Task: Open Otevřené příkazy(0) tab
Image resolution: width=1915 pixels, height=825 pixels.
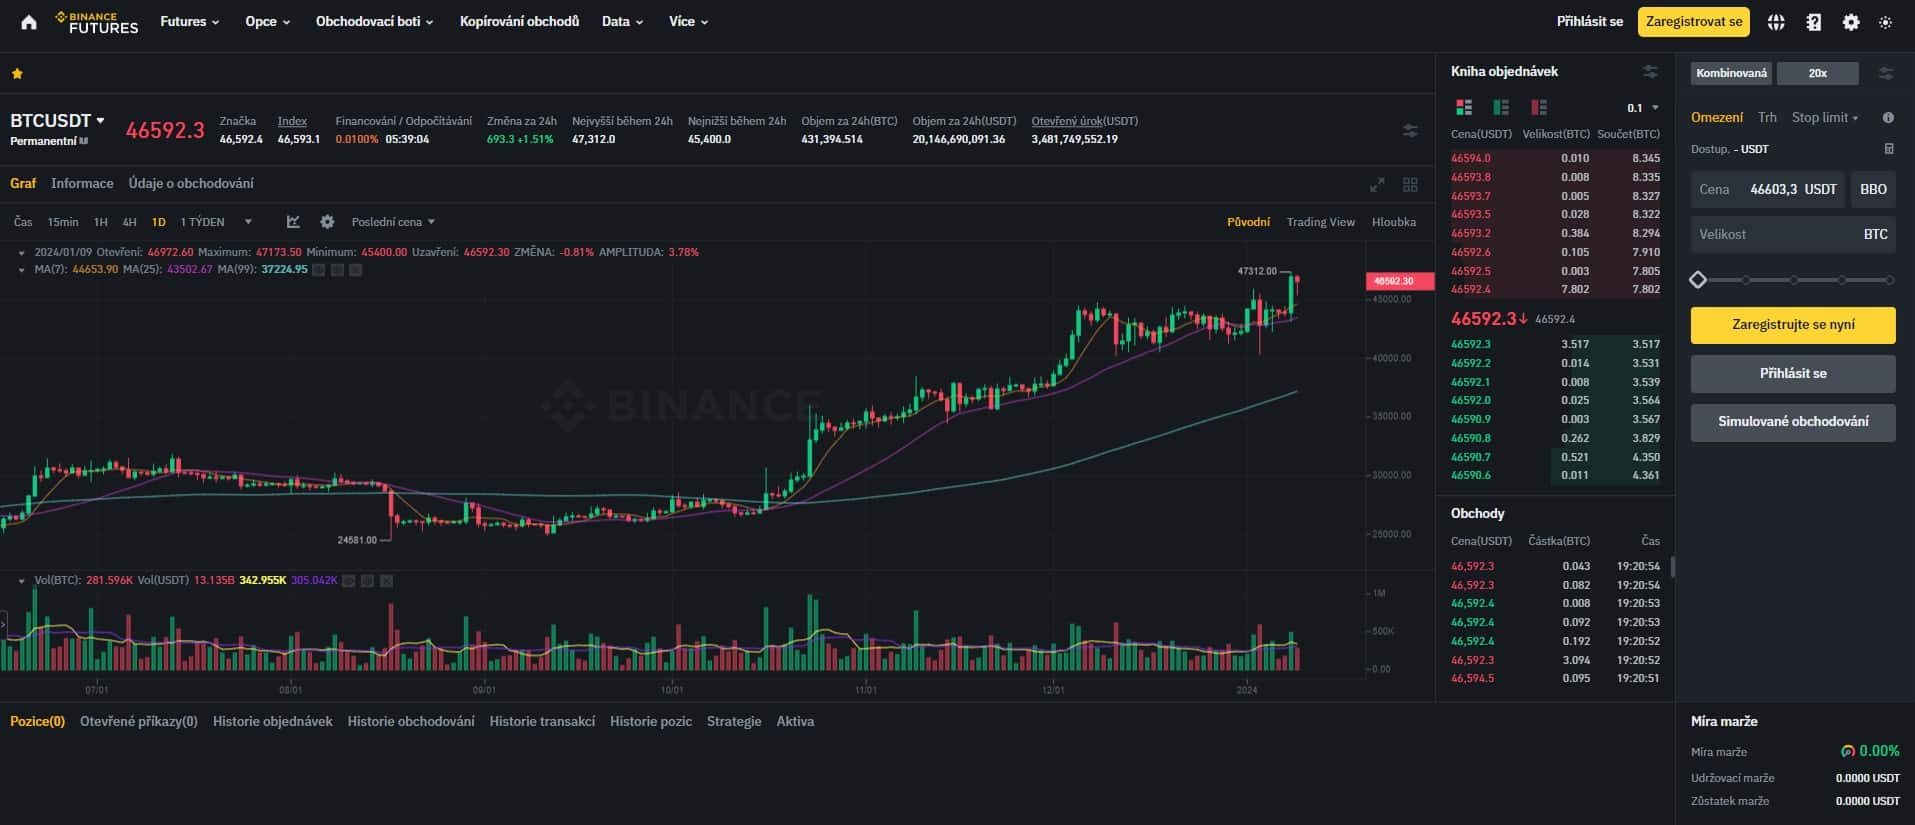Action: pyautogui.click(x=139, y=721)
